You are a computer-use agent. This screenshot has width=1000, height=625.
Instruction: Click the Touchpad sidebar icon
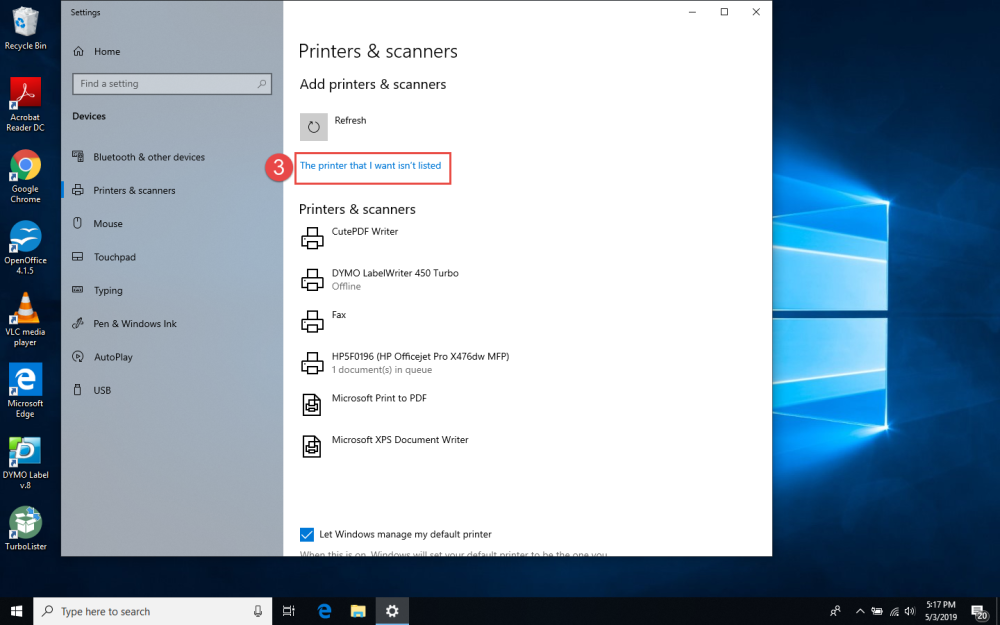pyautogui.click(x=78, y=256)
